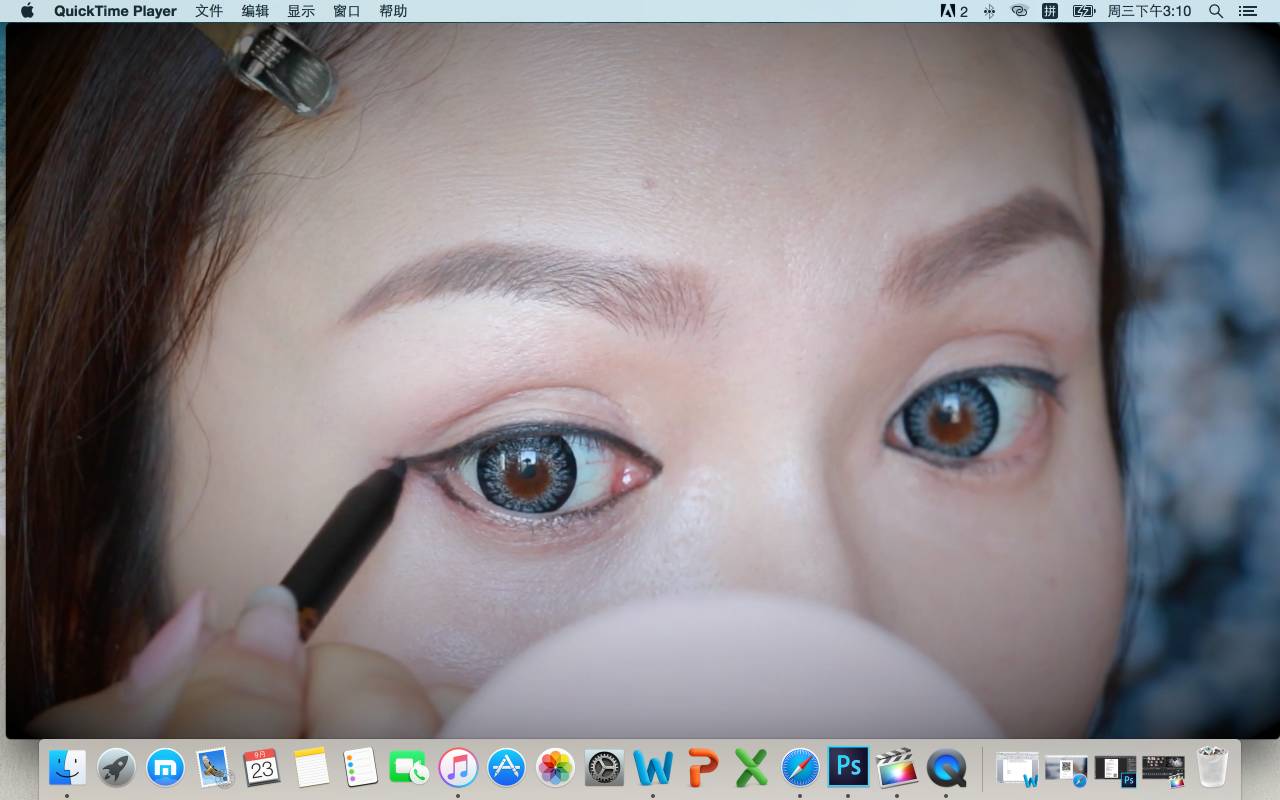Open the 拼 input method menu

point(1050,11)
